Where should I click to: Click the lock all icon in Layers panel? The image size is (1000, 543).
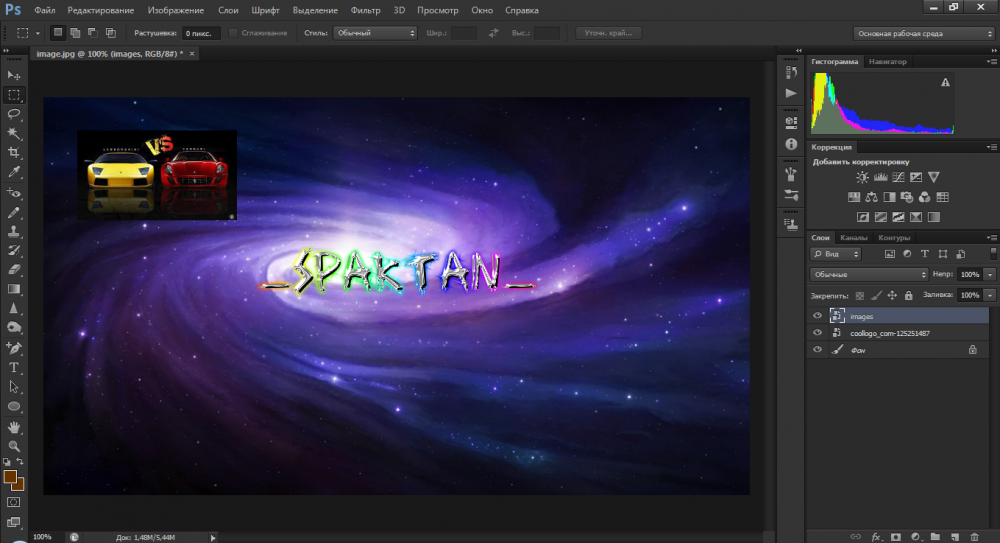[x=908, y=296]
